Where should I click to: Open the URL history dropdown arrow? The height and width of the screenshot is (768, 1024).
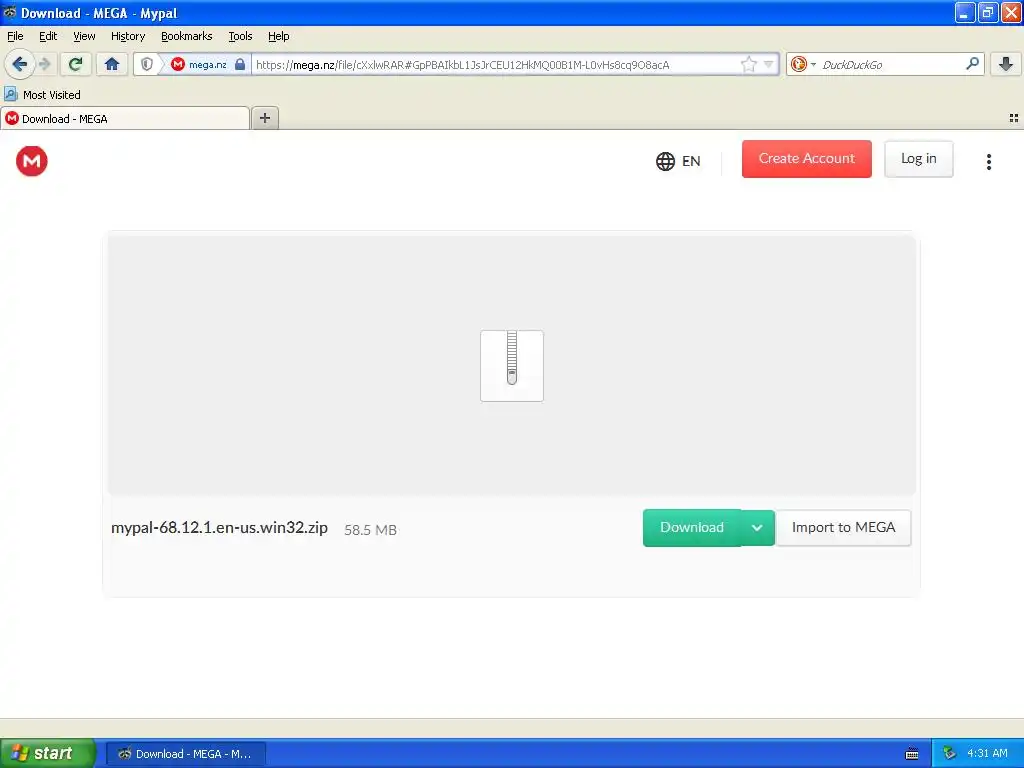click(x=769, y=64)
